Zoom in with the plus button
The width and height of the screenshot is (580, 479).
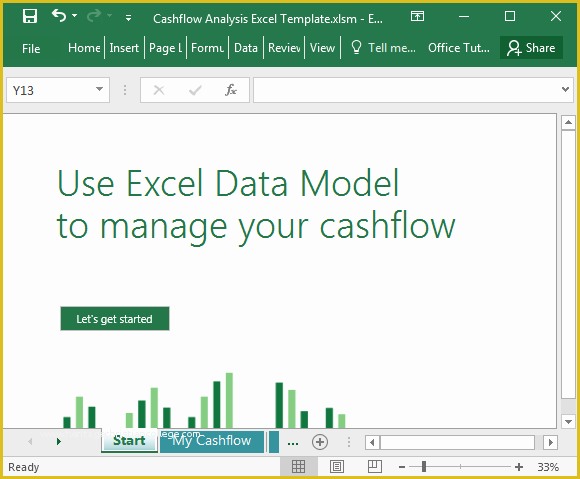coord(519,467)
